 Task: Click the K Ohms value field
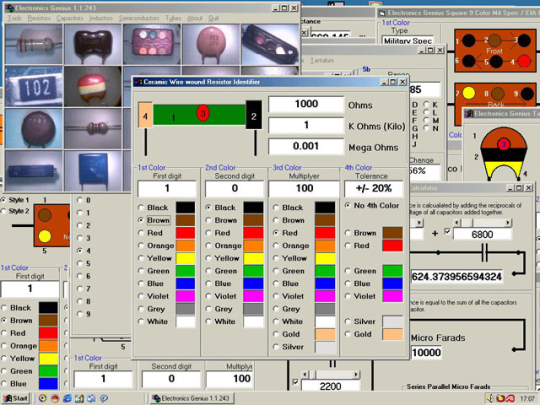(x=306, y=125)
